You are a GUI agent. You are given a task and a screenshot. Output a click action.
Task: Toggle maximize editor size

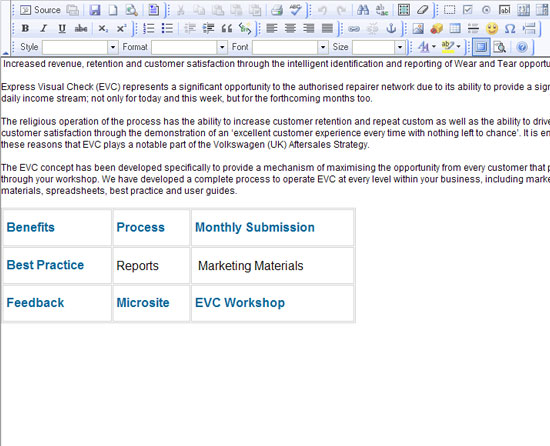pos(481,47)
